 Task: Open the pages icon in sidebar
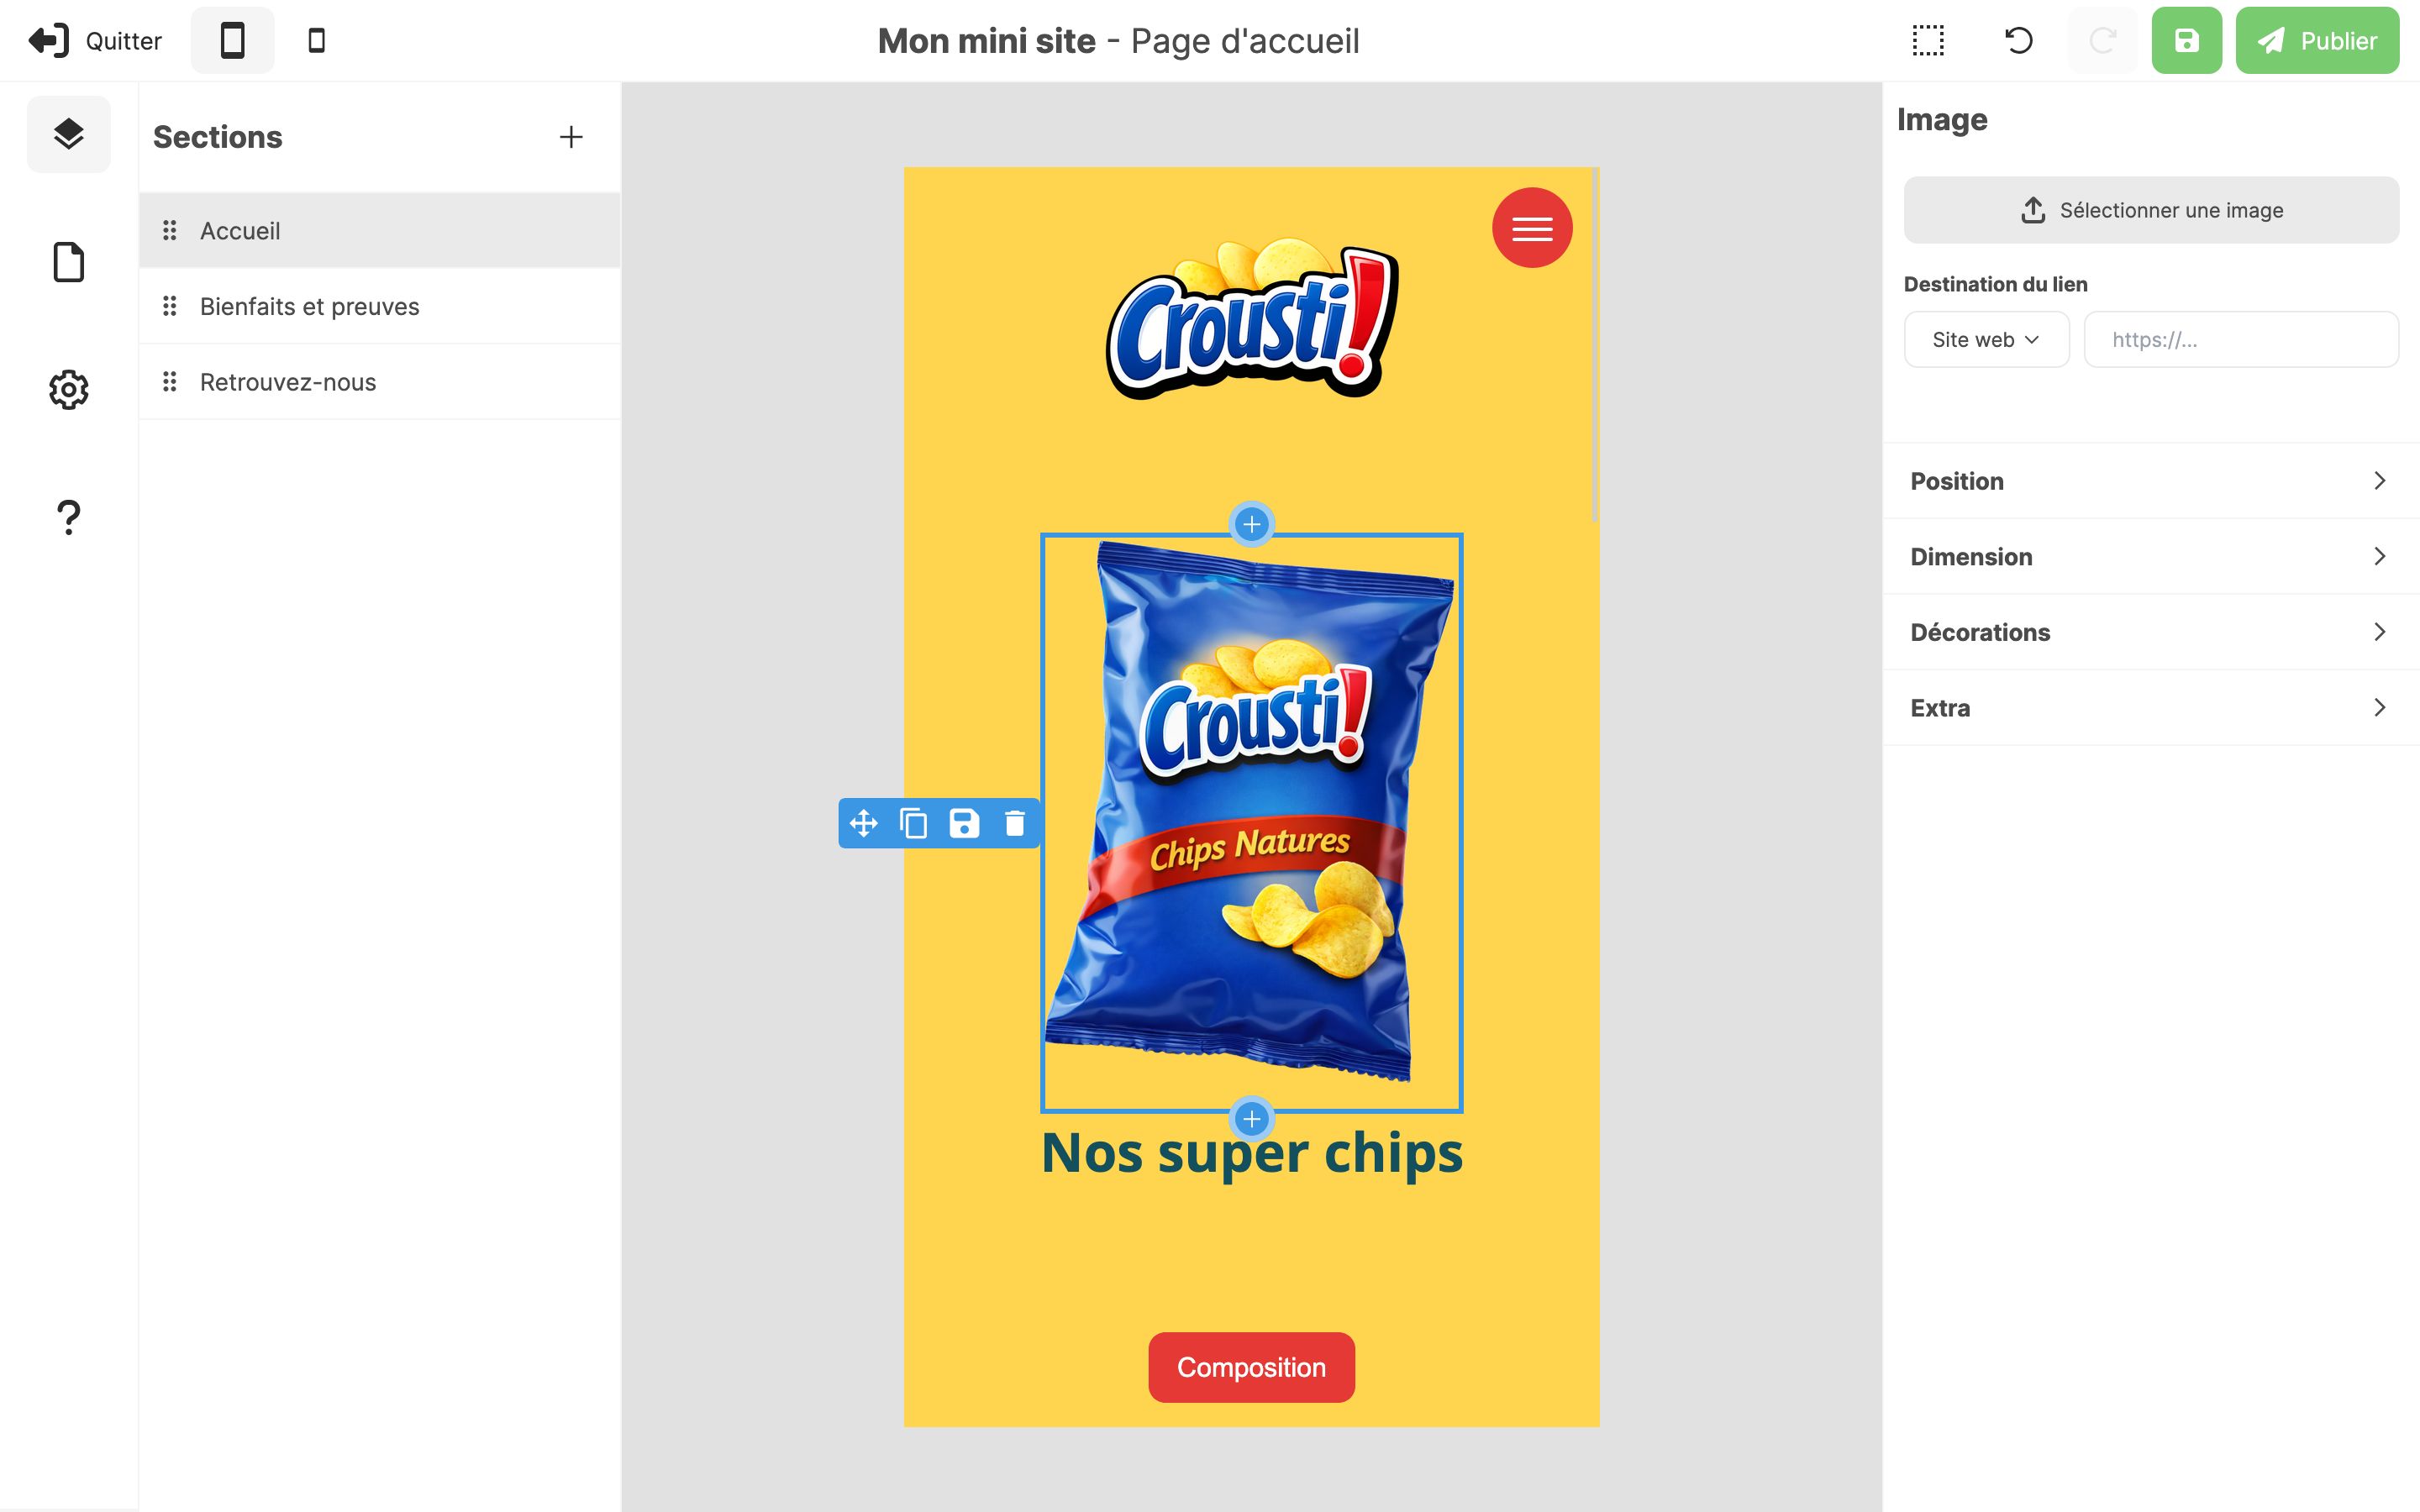pos(68,262)
